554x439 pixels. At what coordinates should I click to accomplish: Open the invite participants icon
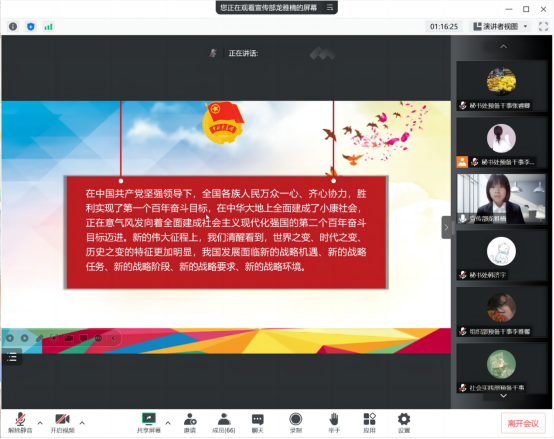[190, 423]
